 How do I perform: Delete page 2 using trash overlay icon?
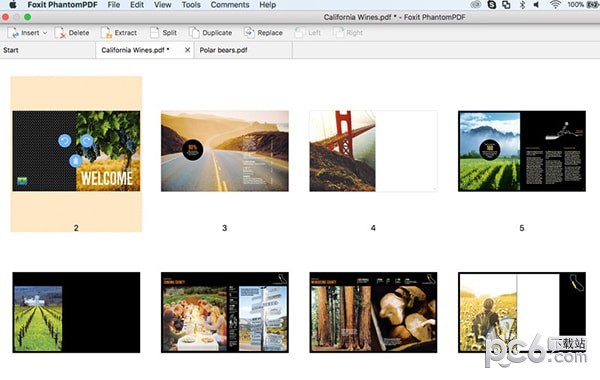[76, 161]
